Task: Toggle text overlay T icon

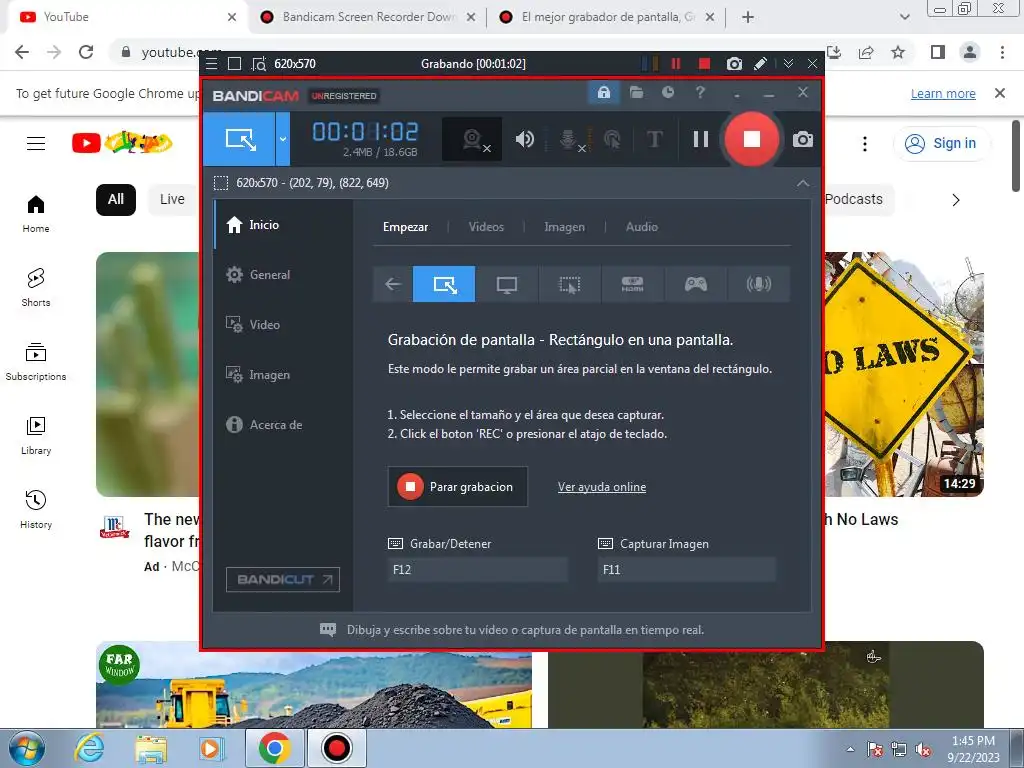Action: pos(654,139)
